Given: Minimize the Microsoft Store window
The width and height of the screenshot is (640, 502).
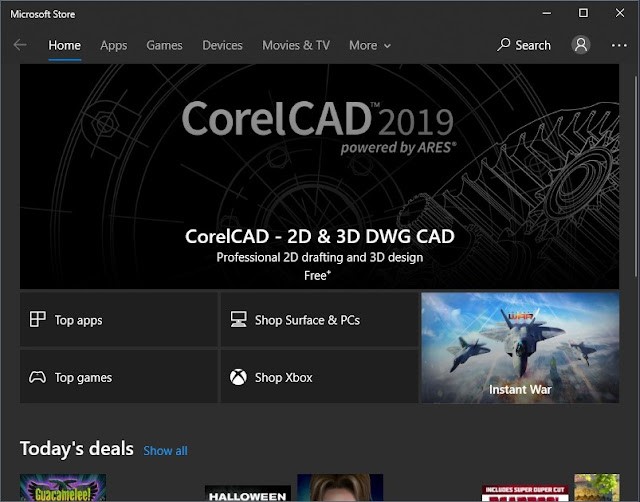Looking at the screenshot, I should [x=547, y=13].
